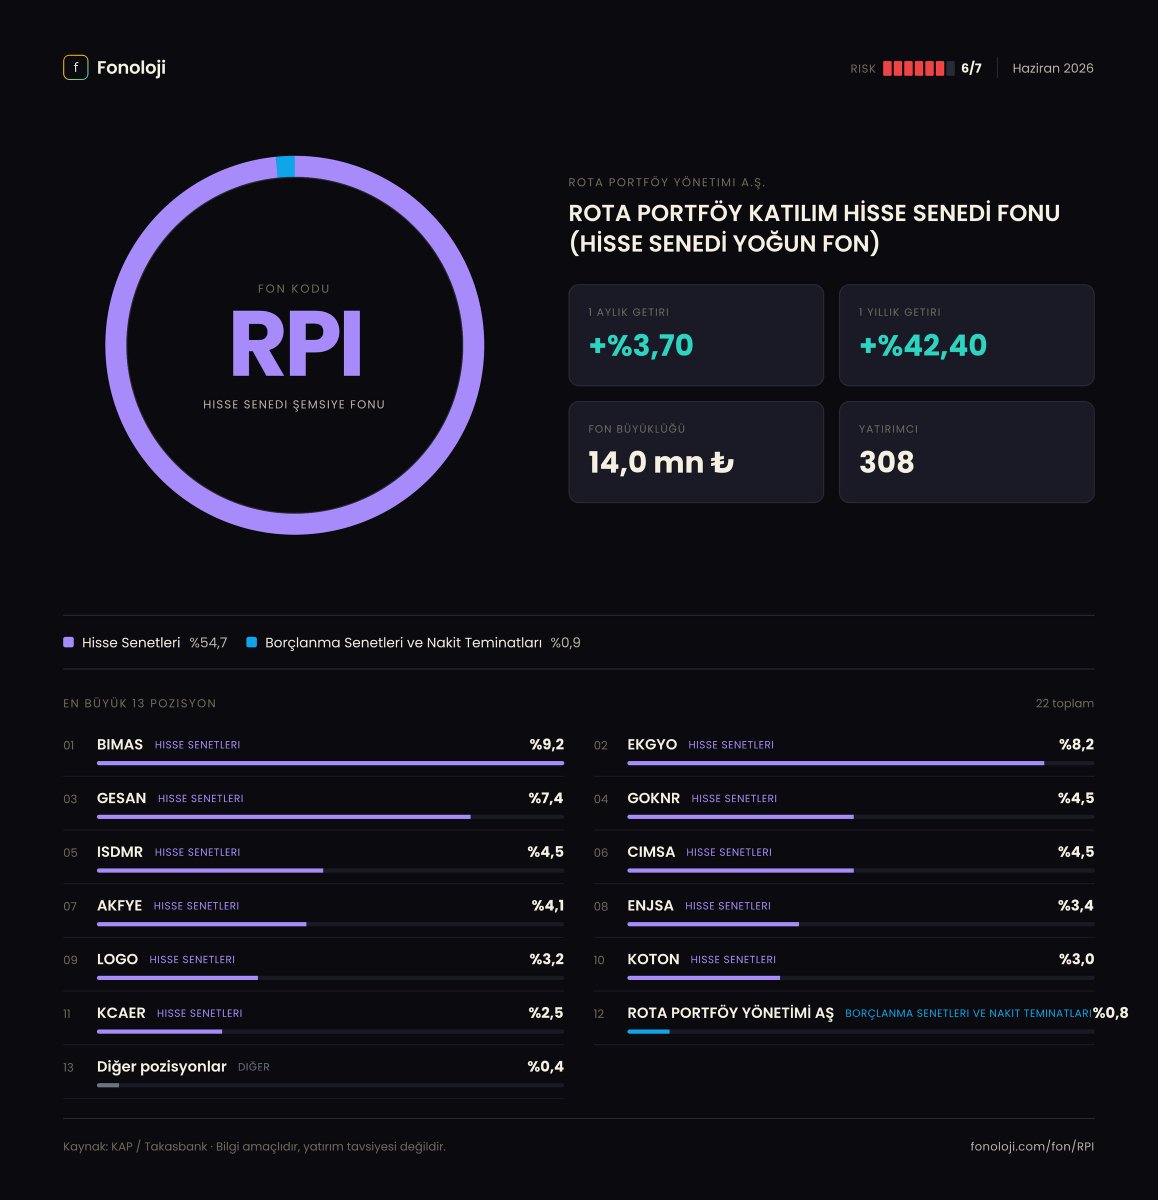Select the CIMSA position

click(844, 858)
